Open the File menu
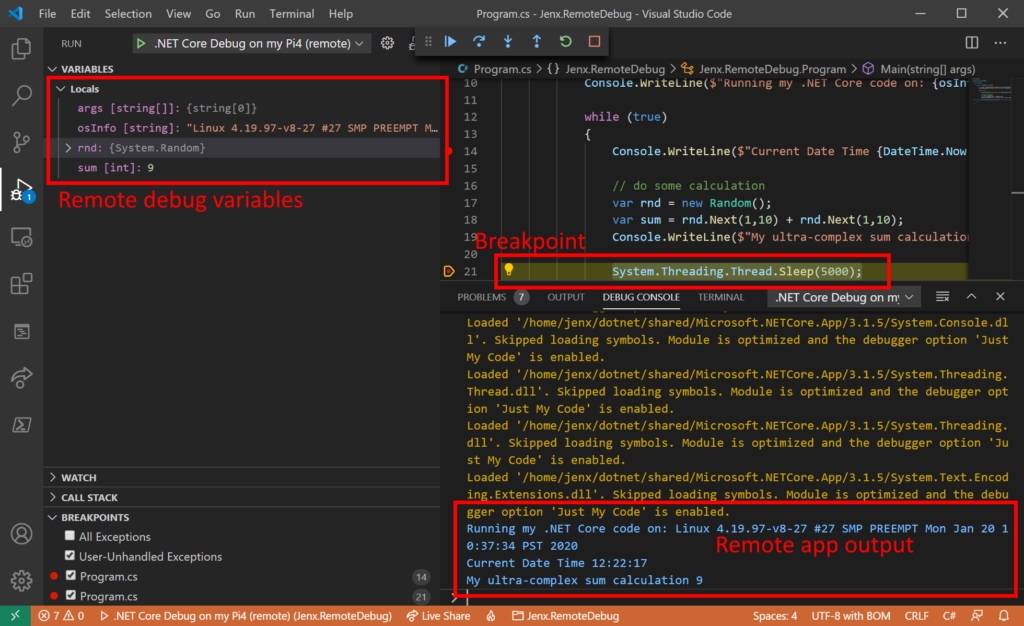This screenshot has width=1024, height=626. 47,14
